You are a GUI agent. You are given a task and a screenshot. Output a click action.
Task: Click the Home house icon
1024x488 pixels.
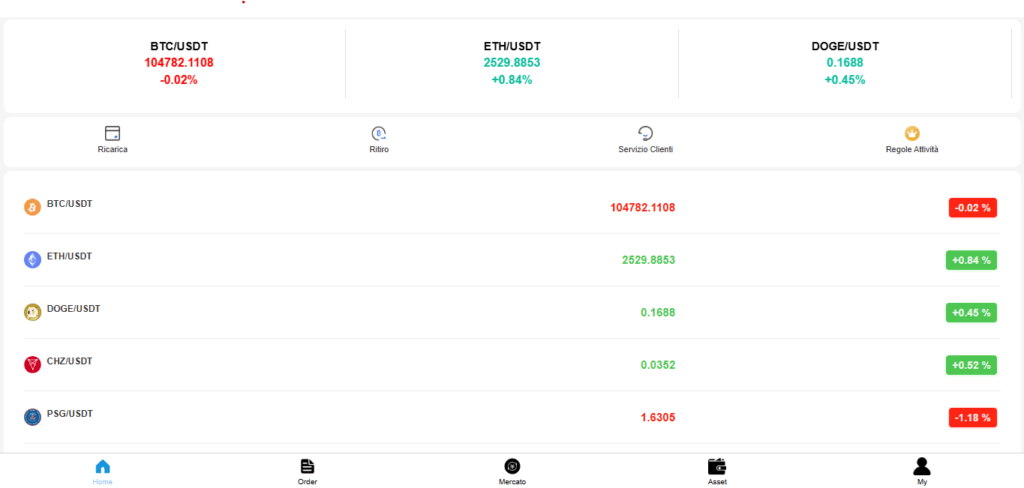(103, 466)
